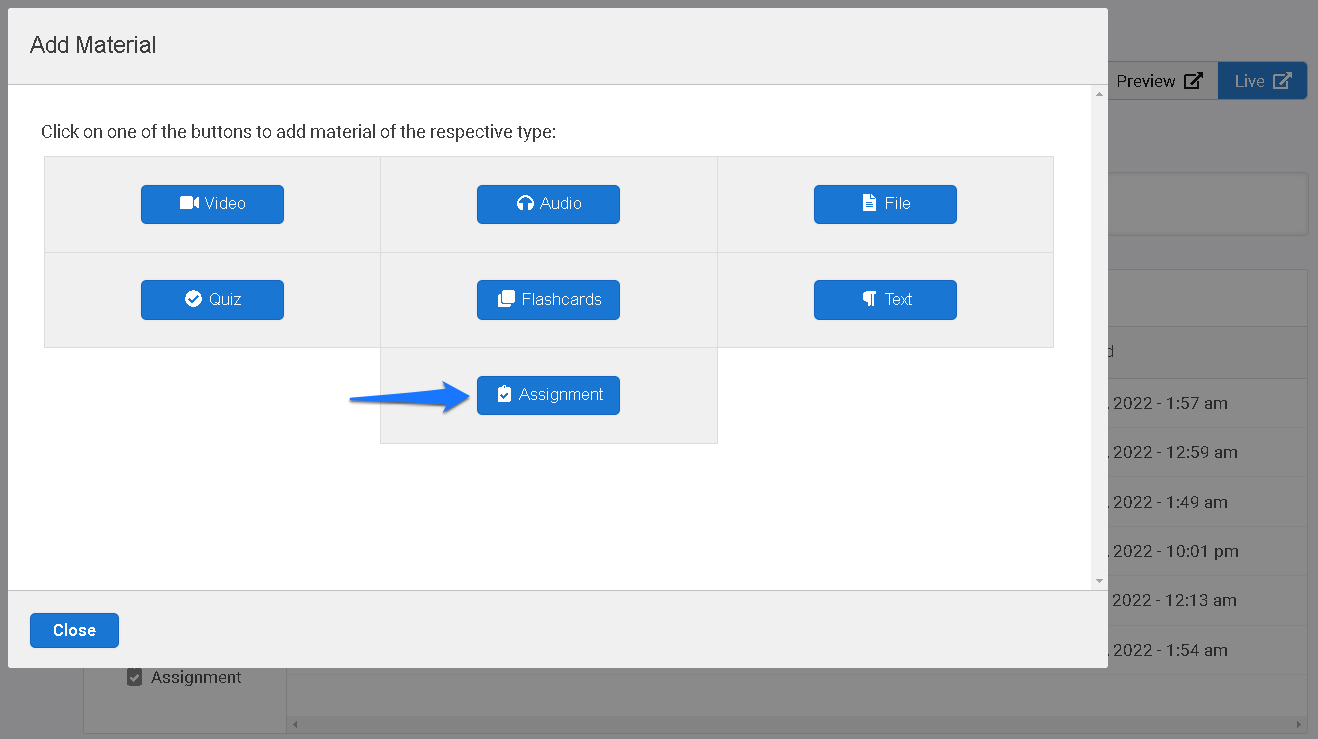
Task: Add a Quiz material
Action: pyautogui.click(x=212, y=300)
